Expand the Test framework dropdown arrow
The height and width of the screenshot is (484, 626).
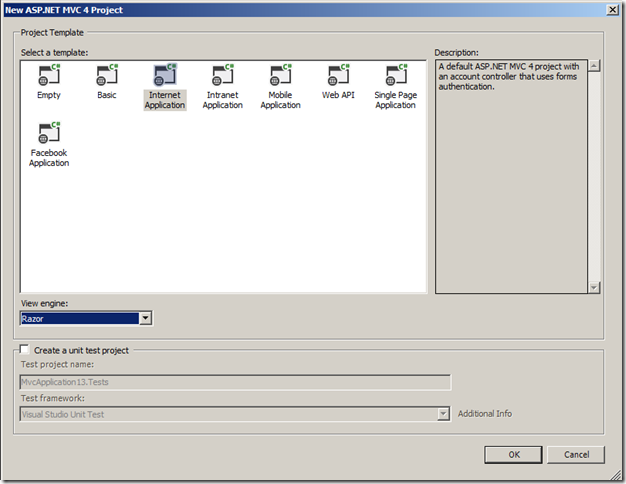(x=443, y=414)
